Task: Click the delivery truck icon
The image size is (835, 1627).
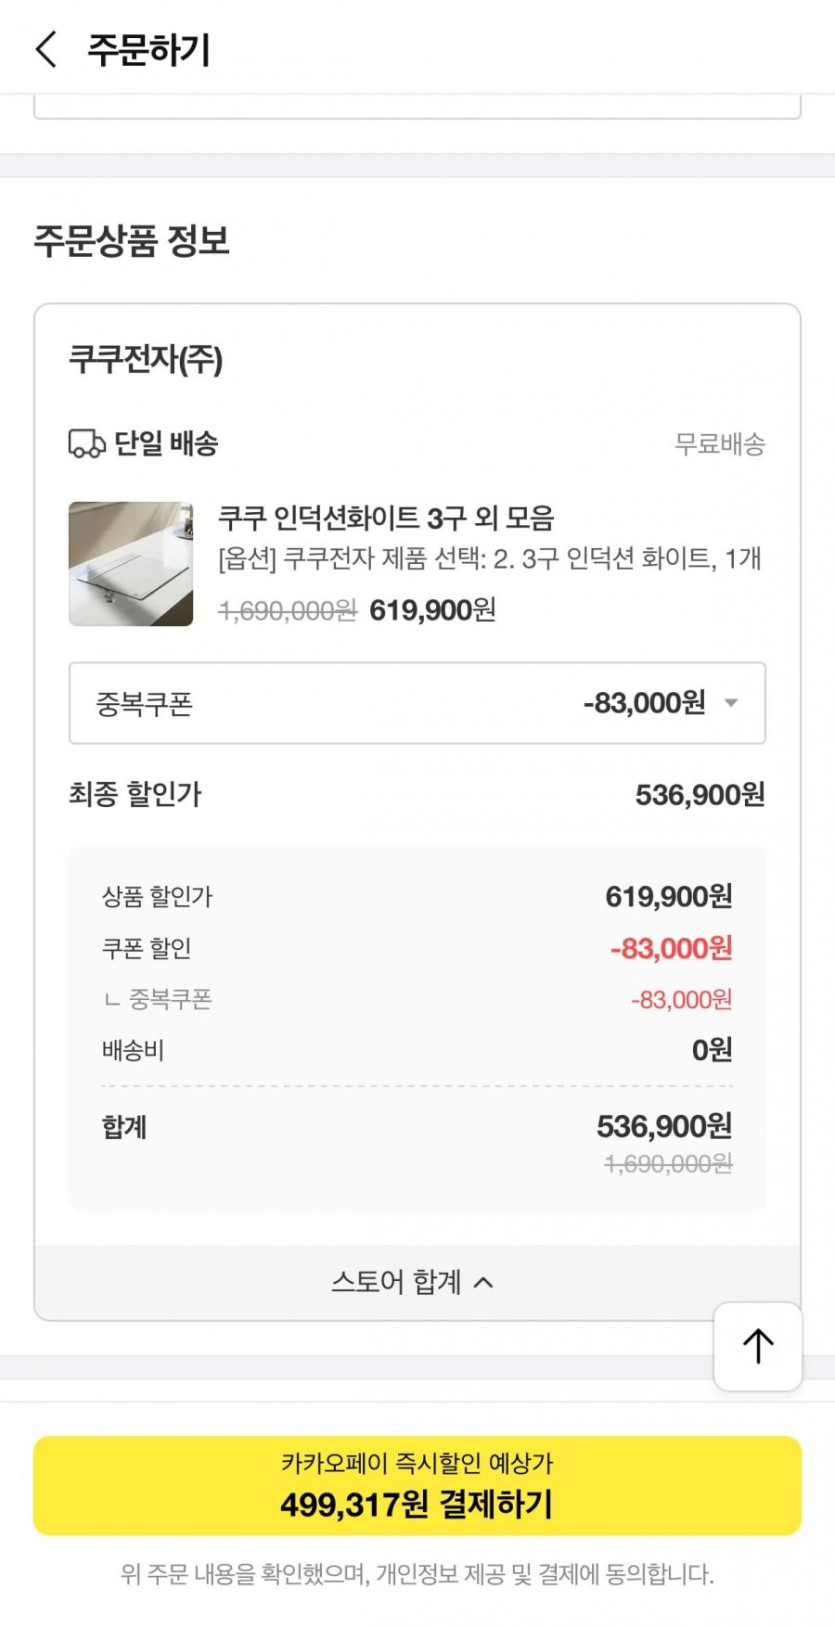Action: tap(86, 443)
